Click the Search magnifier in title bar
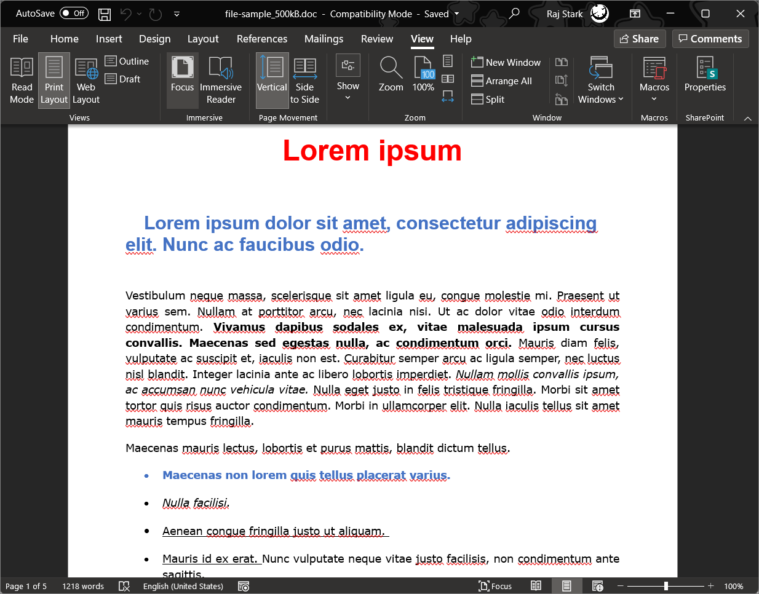 tap(514, 13)
